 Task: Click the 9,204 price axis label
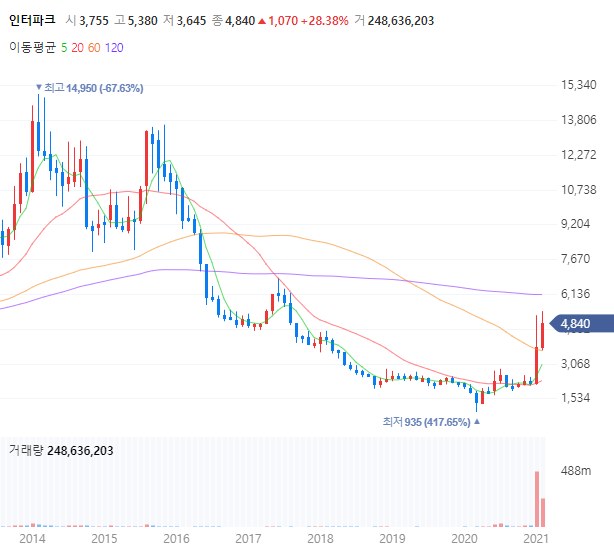pos(575,224)
